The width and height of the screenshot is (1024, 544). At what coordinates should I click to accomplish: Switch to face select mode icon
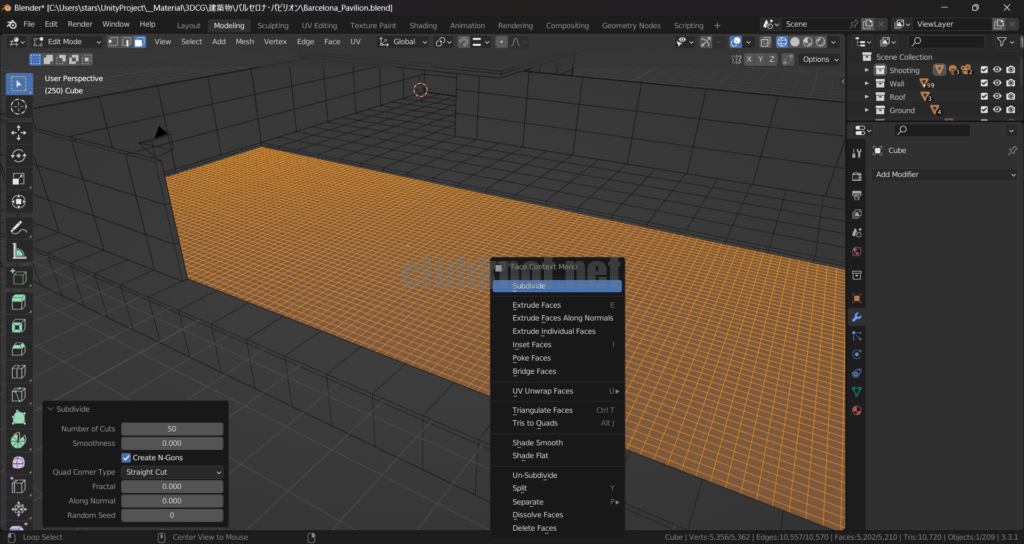[x=139, y=42]
